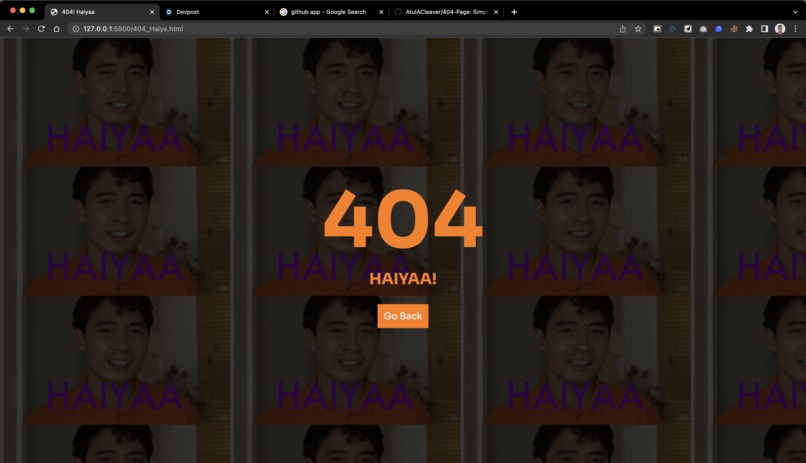Expand the tab search chevron
This screenshot has height=463, width=806.
pyautogui.click(x=795, y=12)
